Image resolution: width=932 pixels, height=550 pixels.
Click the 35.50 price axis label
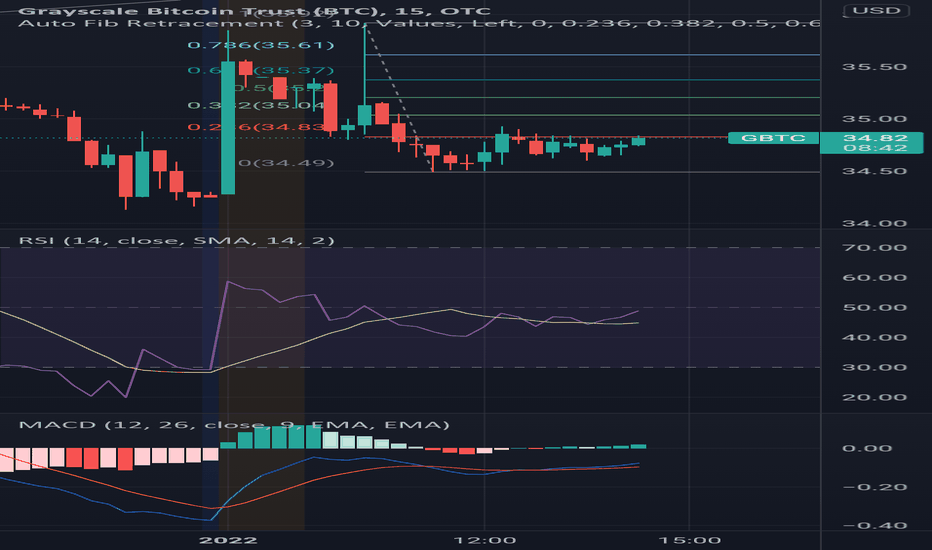pos(874,67)
